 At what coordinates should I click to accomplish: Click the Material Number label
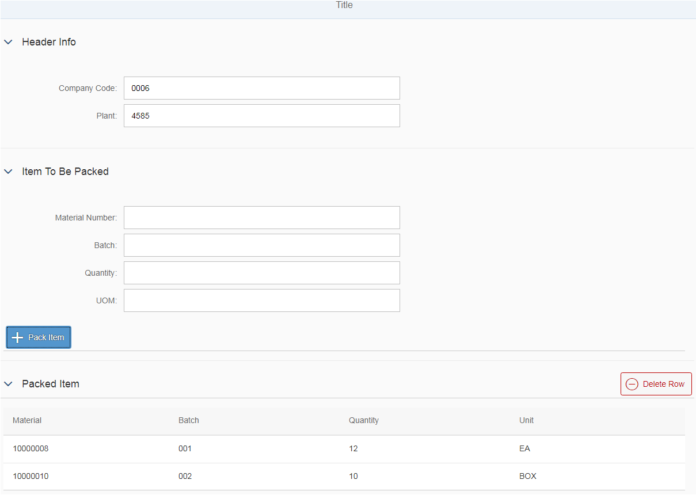86,218
